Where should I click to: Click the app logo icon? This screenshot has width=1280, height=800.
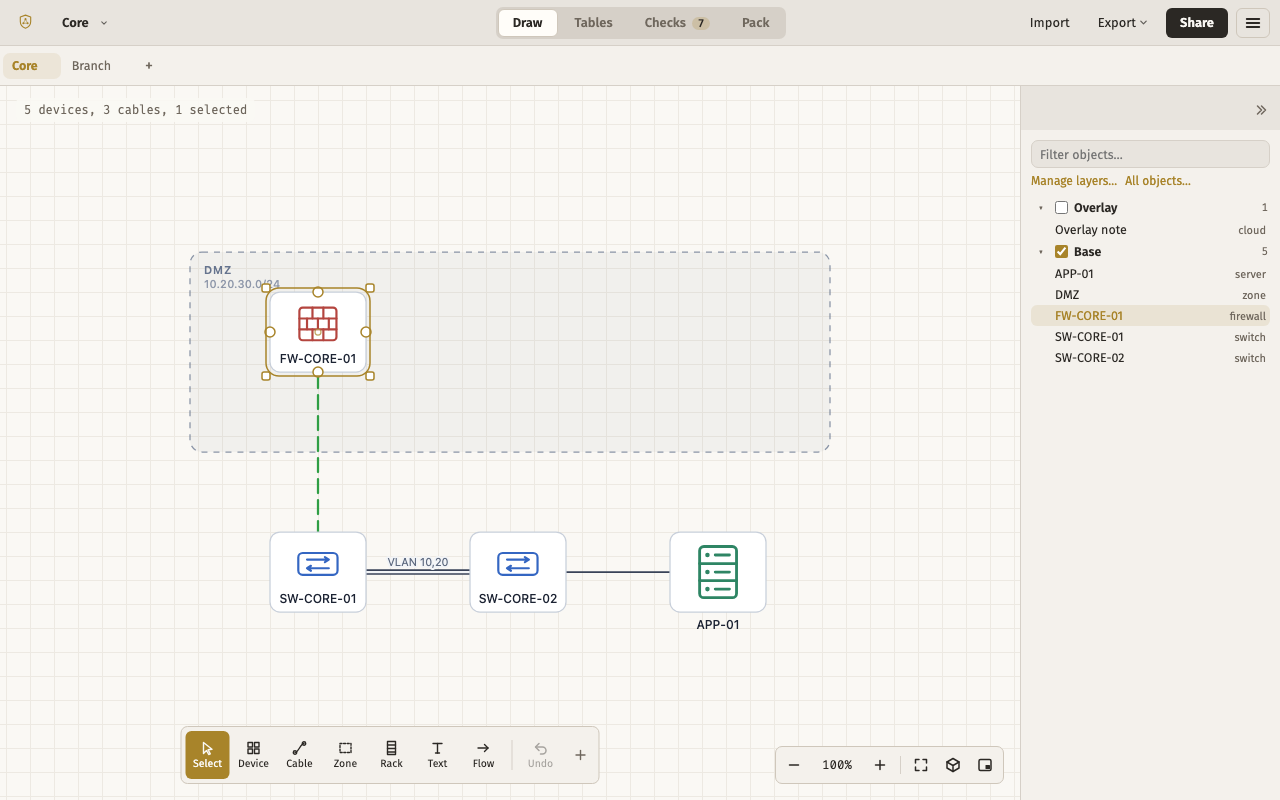click(26, 22)
